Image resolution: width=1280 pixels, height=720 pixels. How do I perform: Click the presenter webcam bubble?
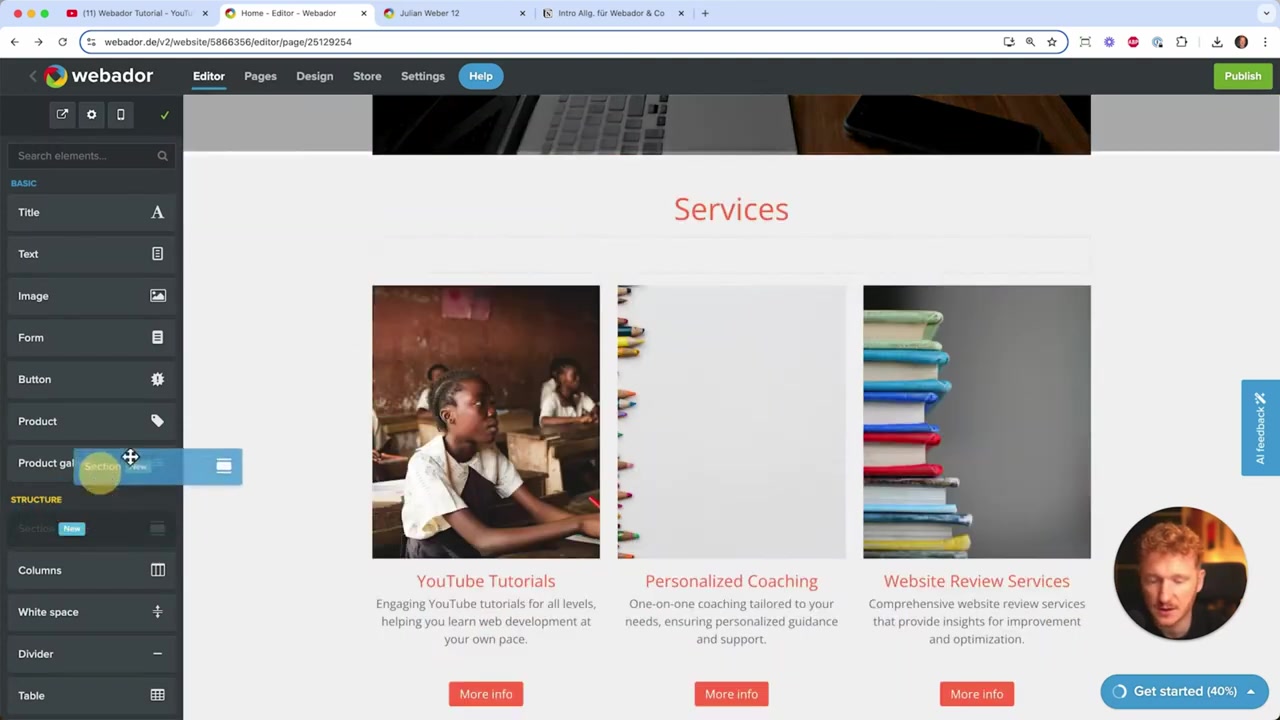tap(1180, 573)
